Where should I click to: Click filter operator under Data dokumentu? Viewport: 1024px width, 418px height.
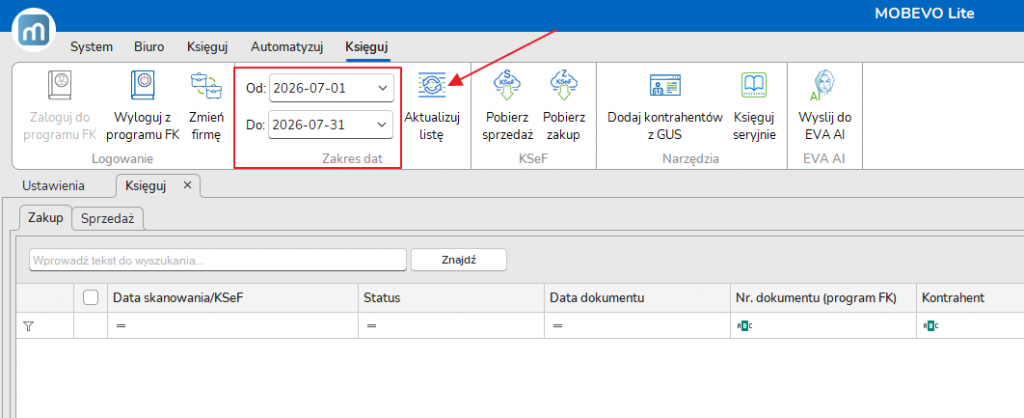[557, 325]
